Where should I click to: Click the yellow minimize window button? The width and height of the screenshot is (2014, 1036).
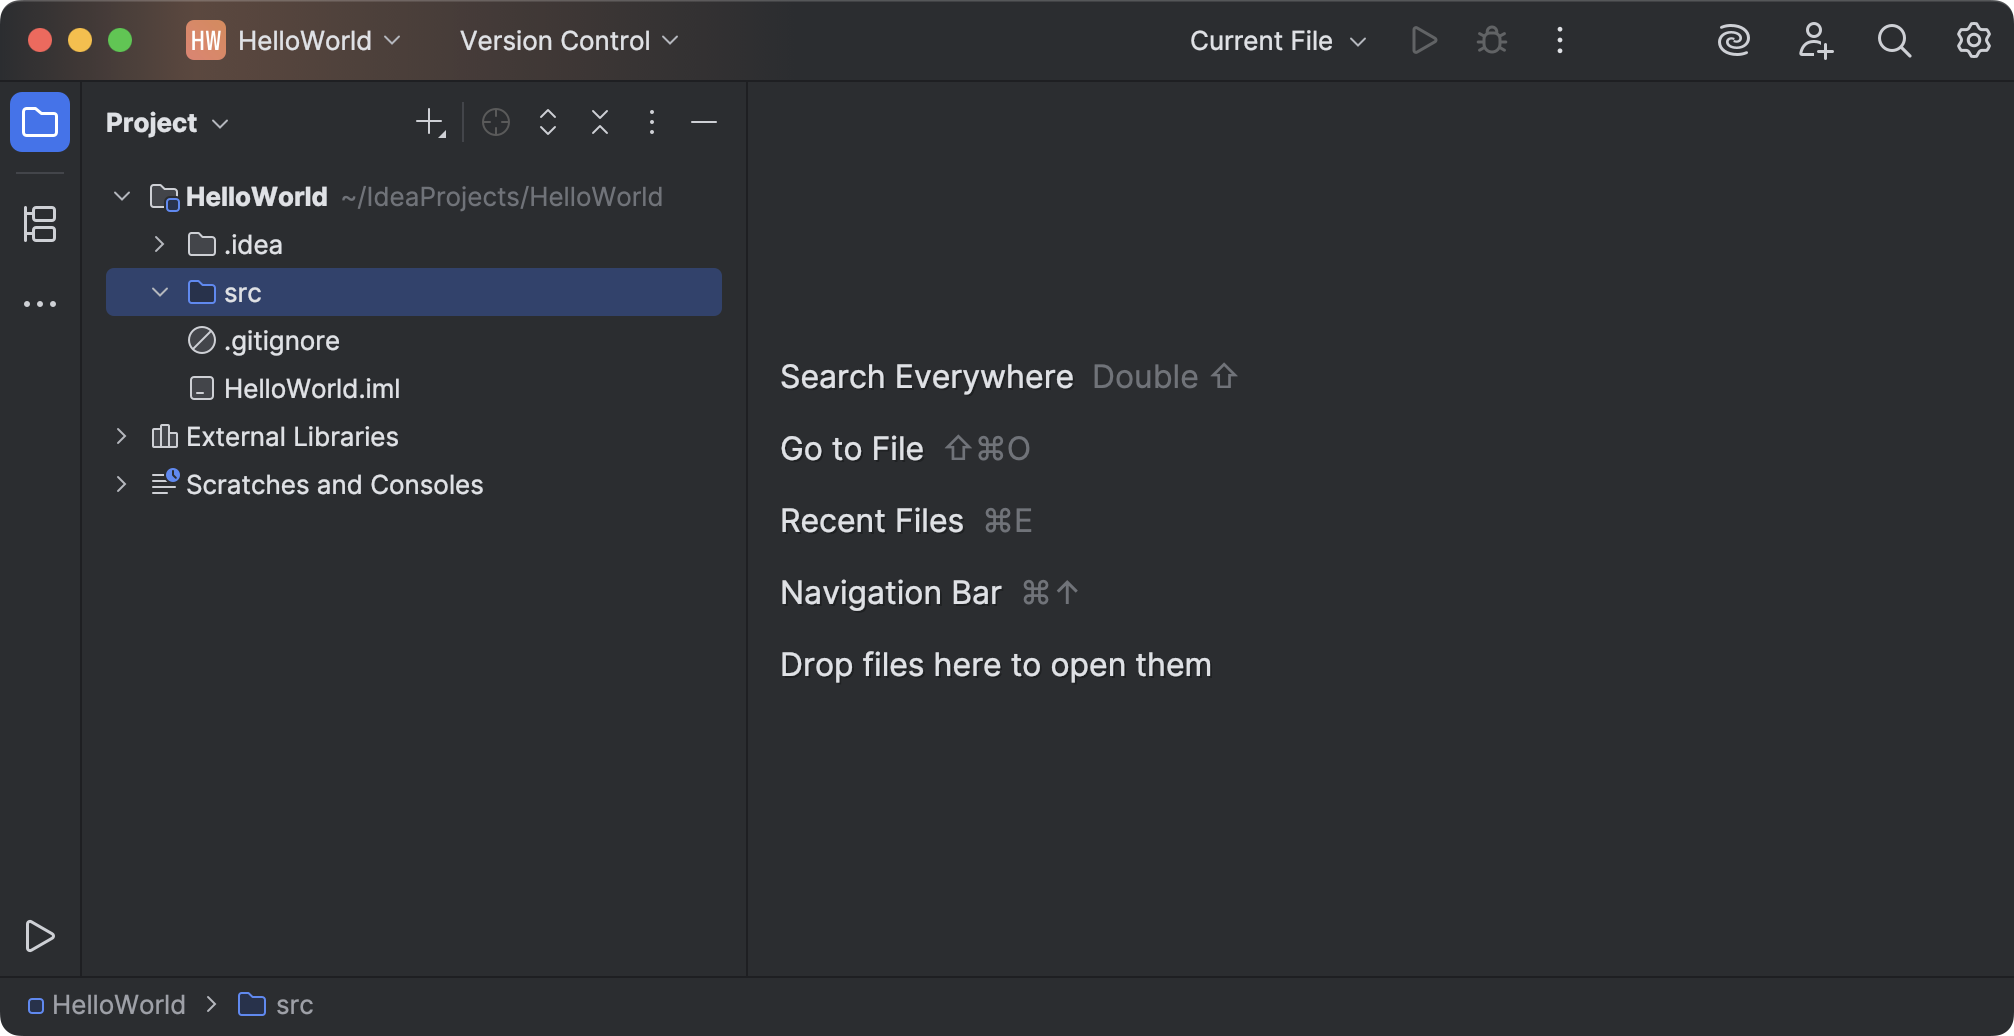click(80, 40)
